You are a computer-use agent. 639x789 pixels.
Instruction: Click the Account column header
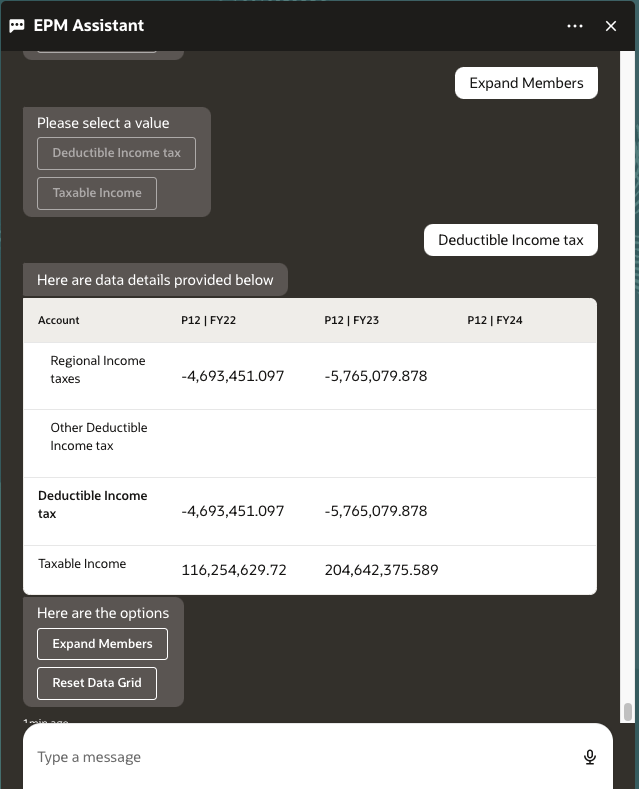(x=59, y=320)
